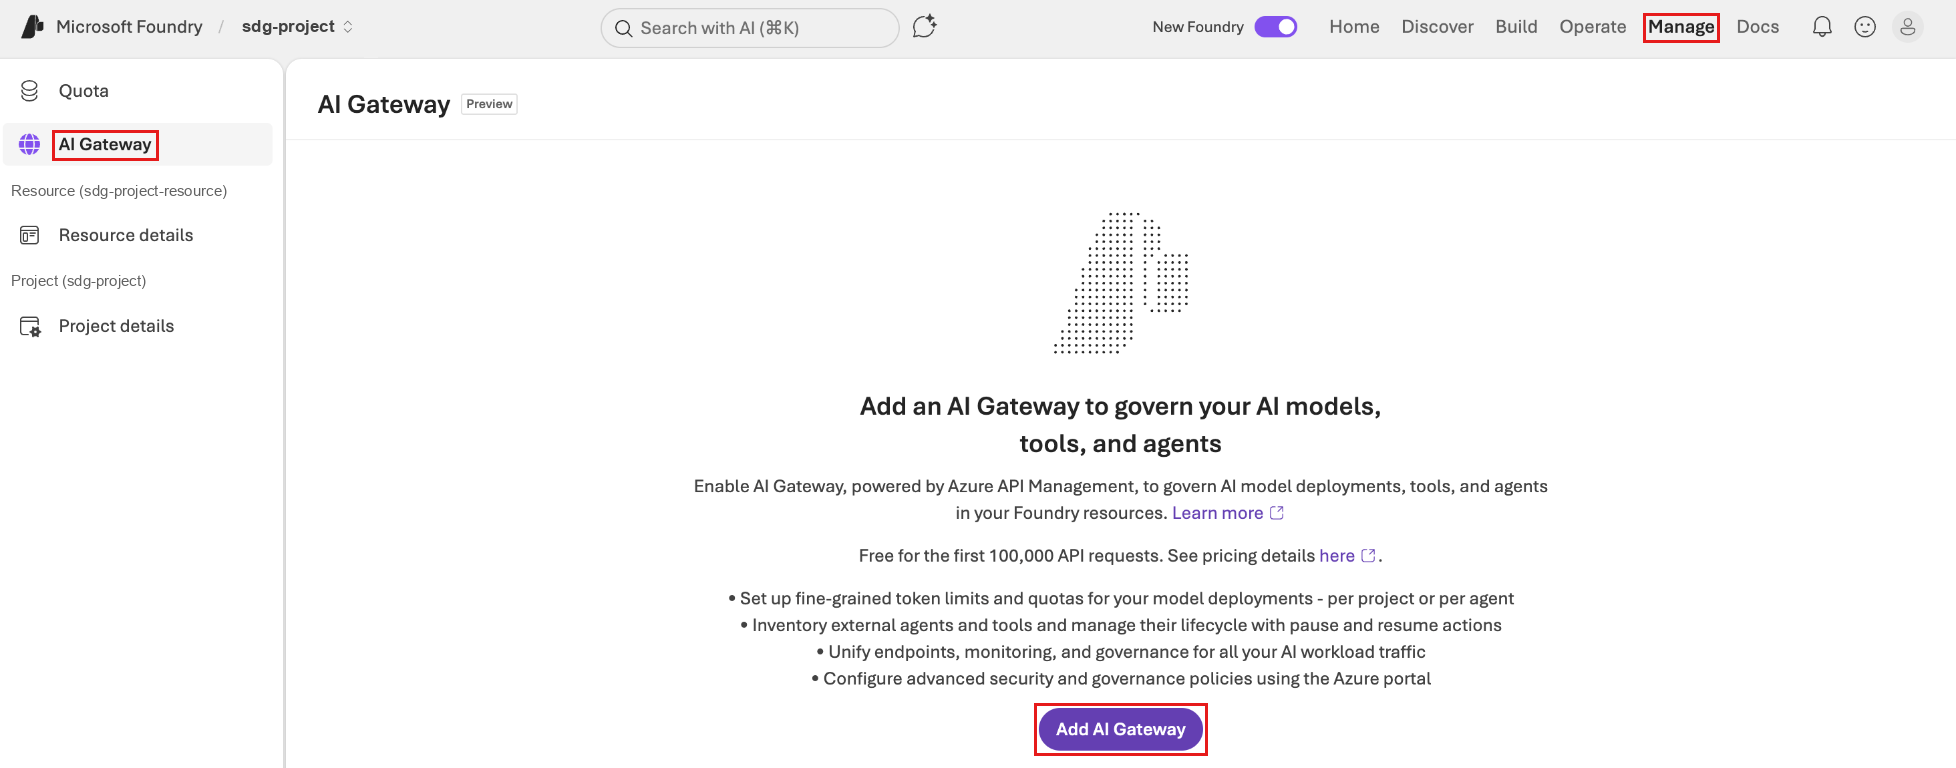Viewport: 1956px width, 768px height.
Task: Click the AI Gateway globe icon
Action: pyautogui.click(x=30, y=144)
